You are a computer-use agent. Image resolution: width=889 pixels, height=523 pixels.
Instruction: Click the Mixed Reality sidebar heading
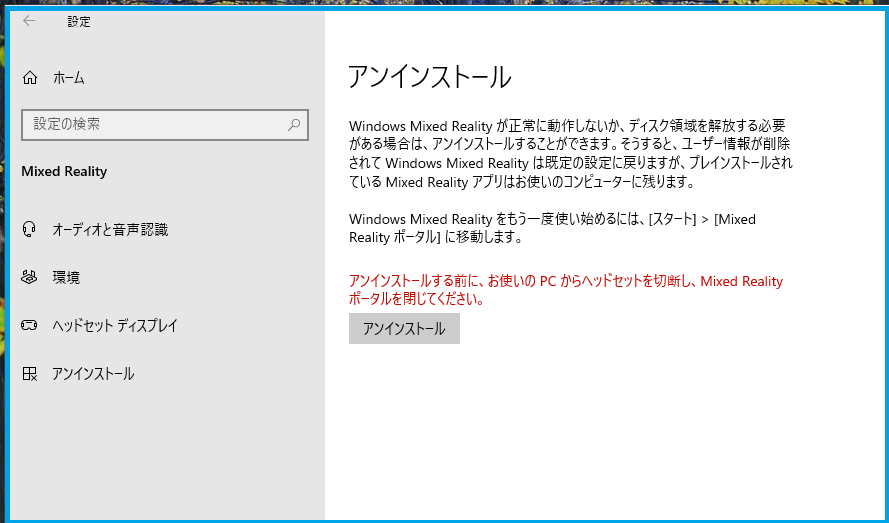click(x=64, y=171)
